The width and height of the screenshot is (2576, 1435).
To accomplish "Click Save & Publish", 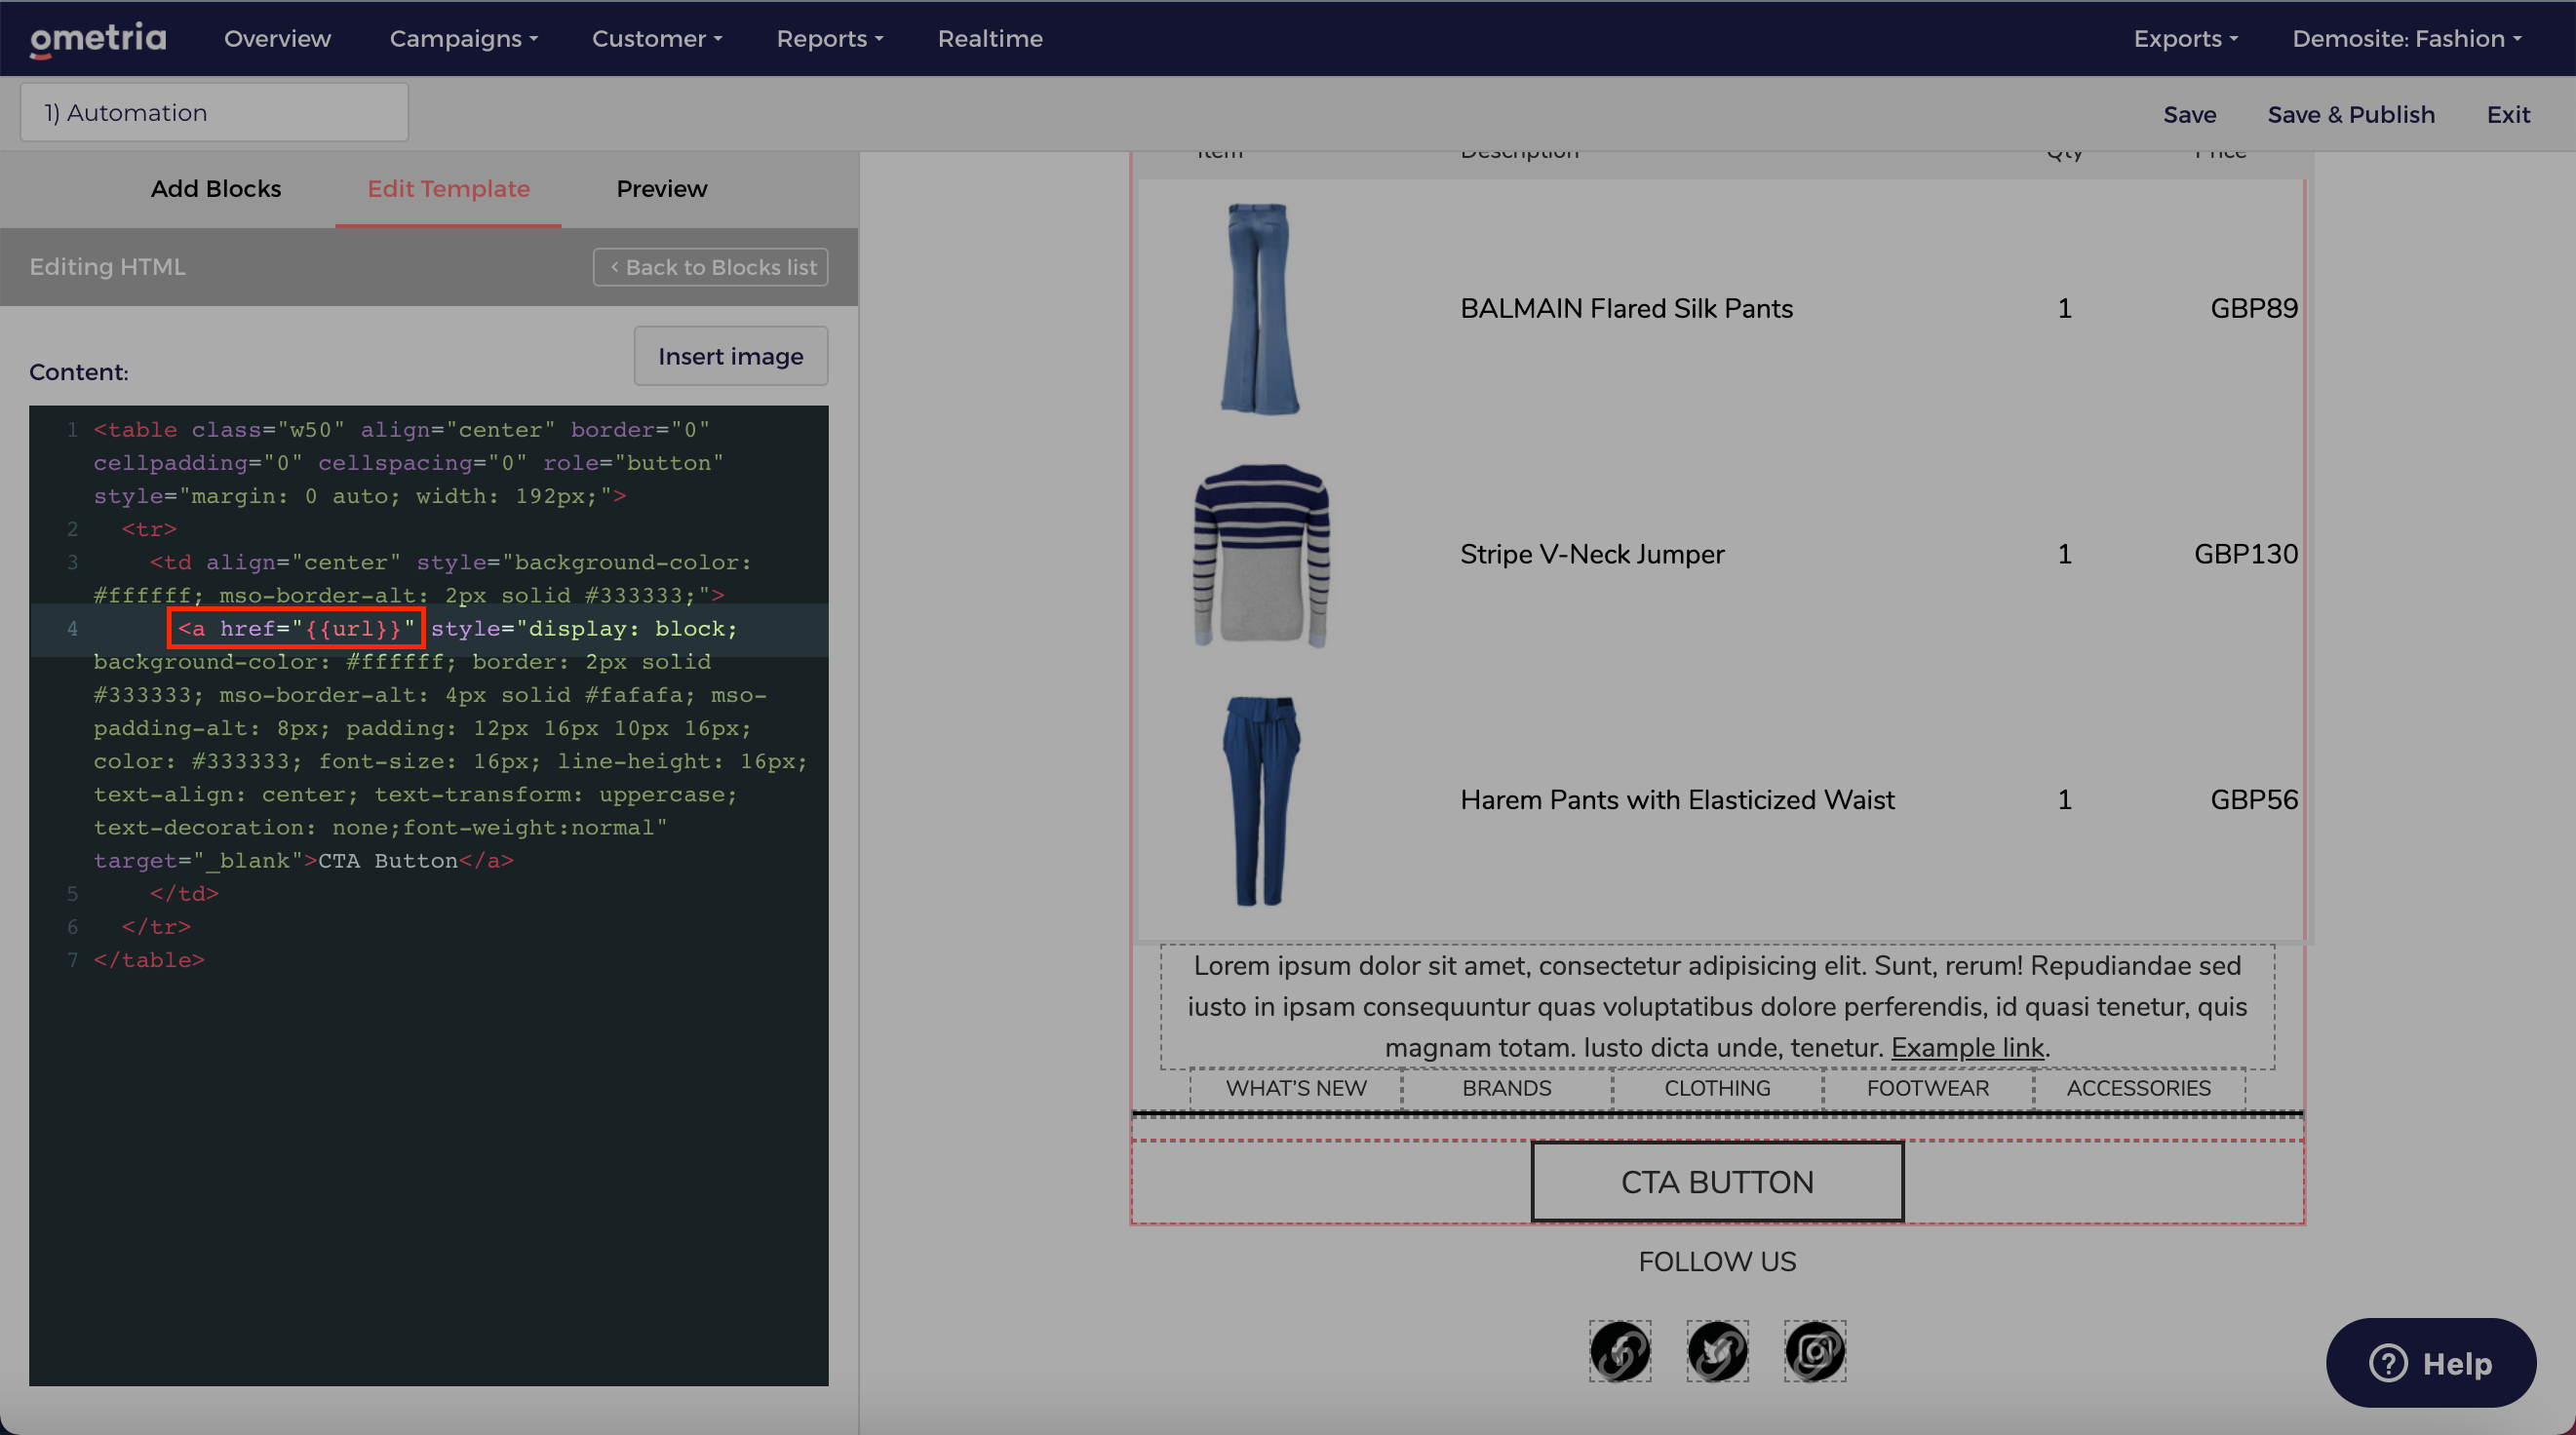I will [2351, 115].
